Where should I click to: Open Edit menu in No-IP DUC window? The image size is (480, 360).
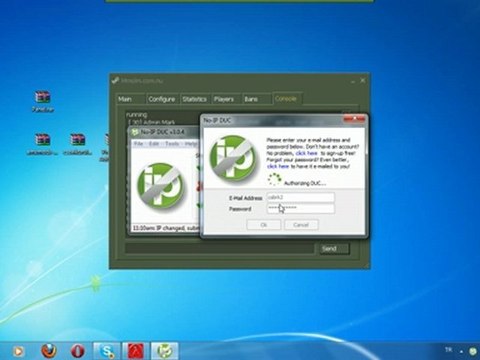(154, 144)
